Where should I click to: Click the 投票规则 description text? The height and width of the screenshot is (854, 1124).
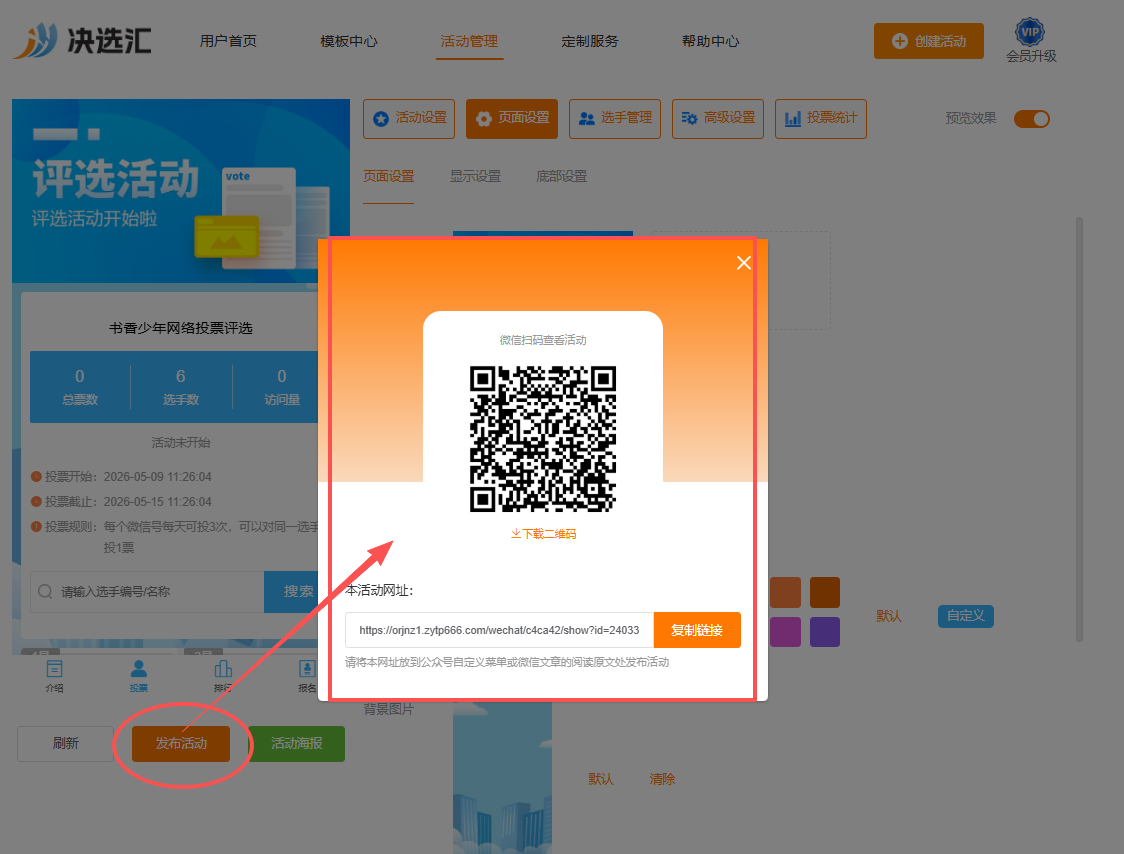pos(175,536)
